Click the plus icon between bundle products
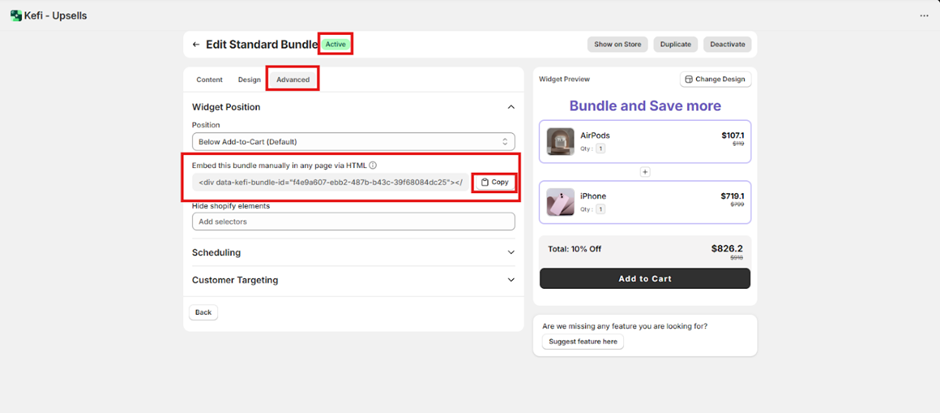Image resolution: width=940 pixels, height=413 pixels. pos(645,172)
